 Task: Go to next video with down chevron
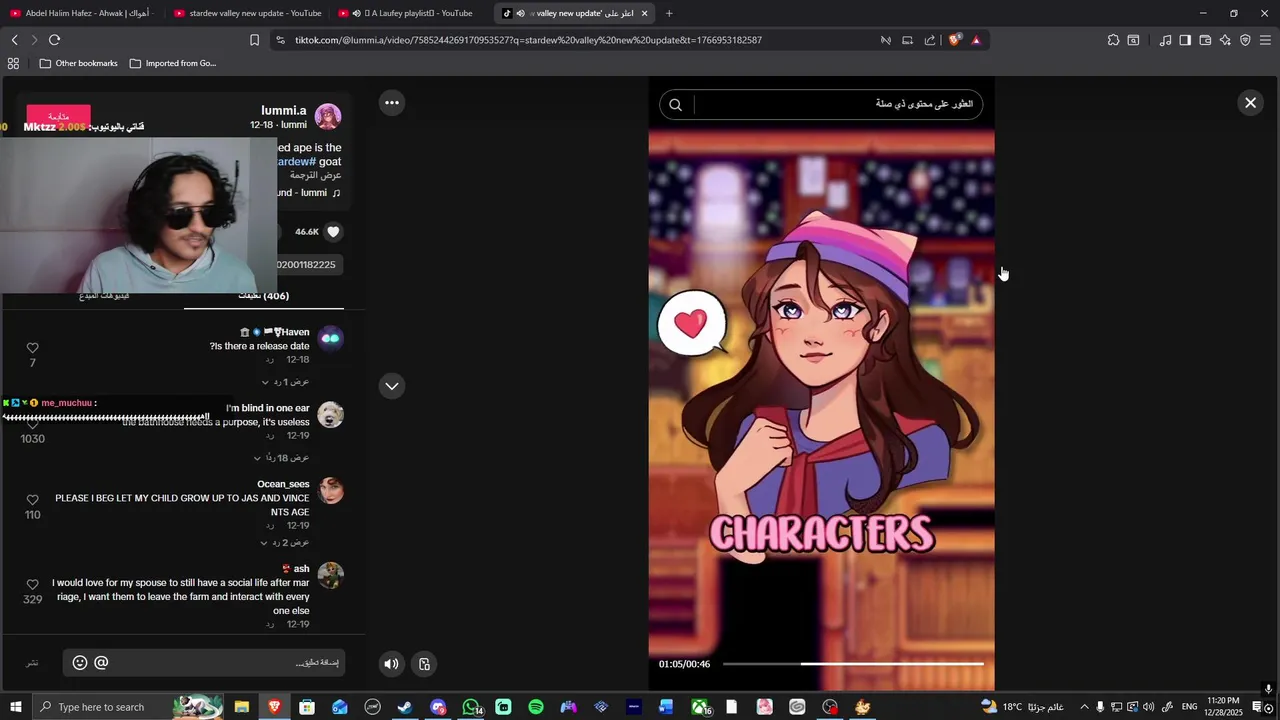(x=392, y=386)
